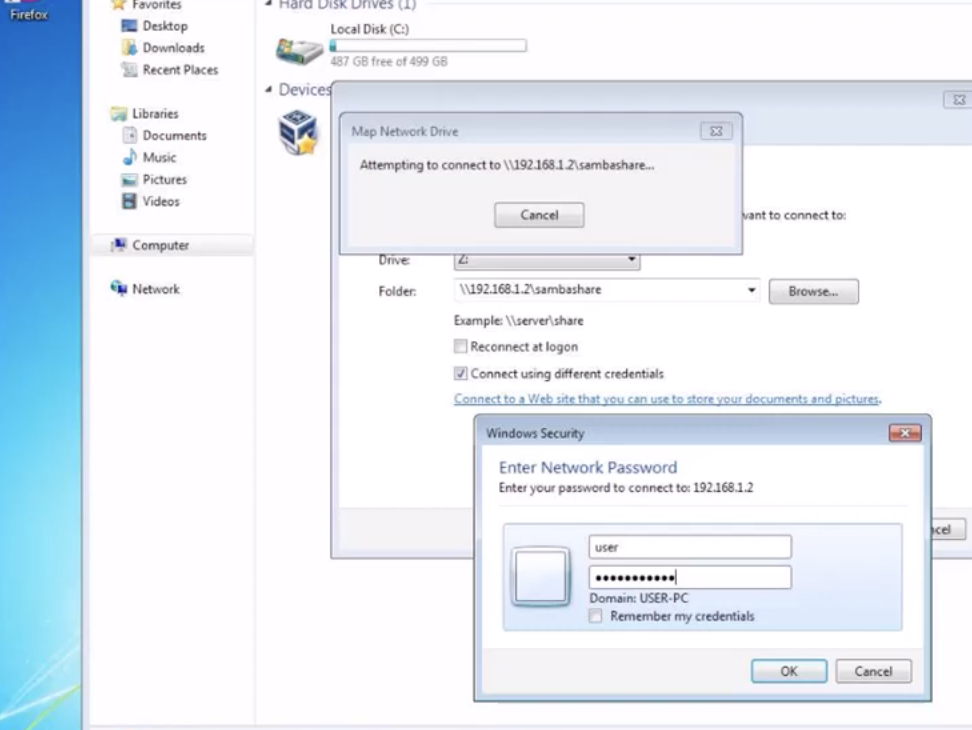
Task: Open Documents library in sidebar
Action: coord(174,136)
